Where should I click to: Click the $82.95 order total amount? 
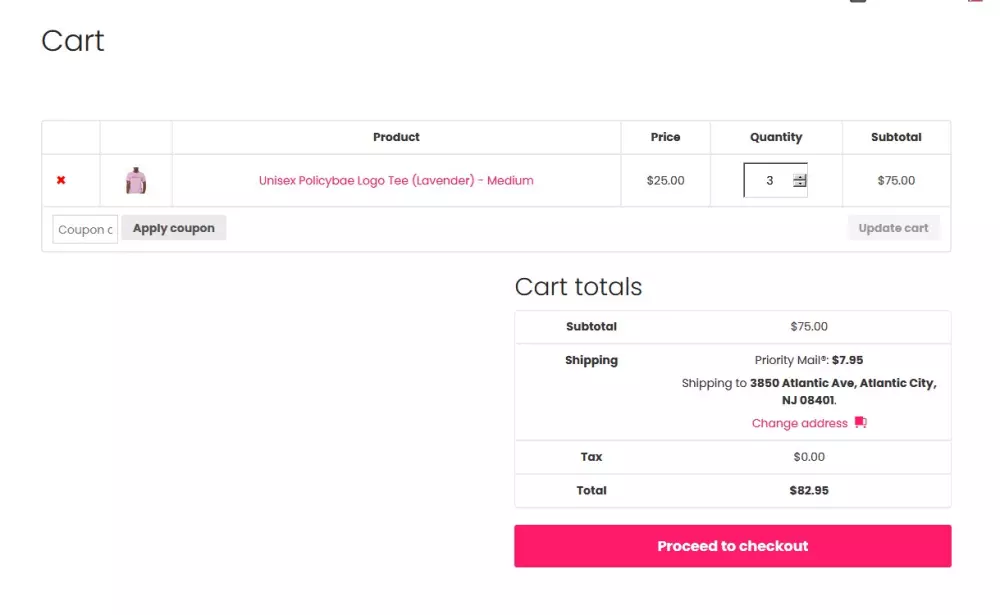[809, 490]
